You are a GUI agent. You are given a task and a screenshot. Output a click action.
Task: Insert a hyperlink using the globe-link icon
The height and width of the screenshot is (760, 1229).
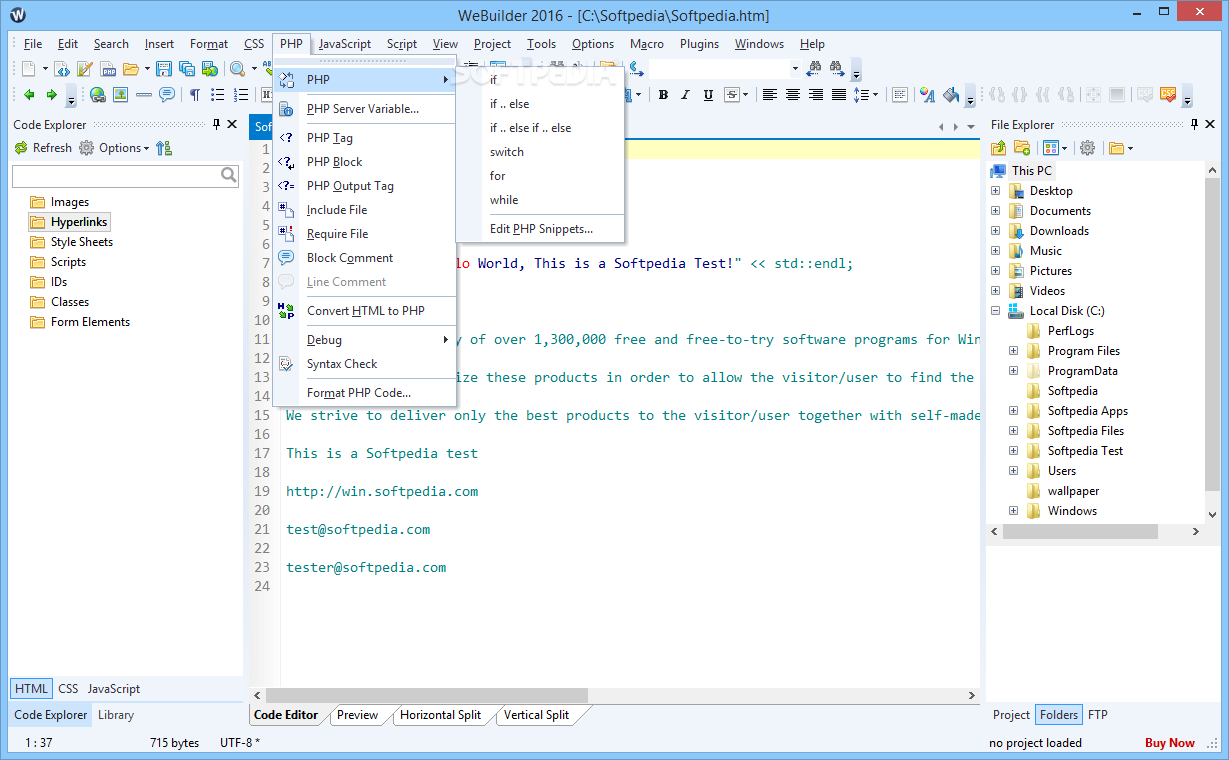coord(98,95)
